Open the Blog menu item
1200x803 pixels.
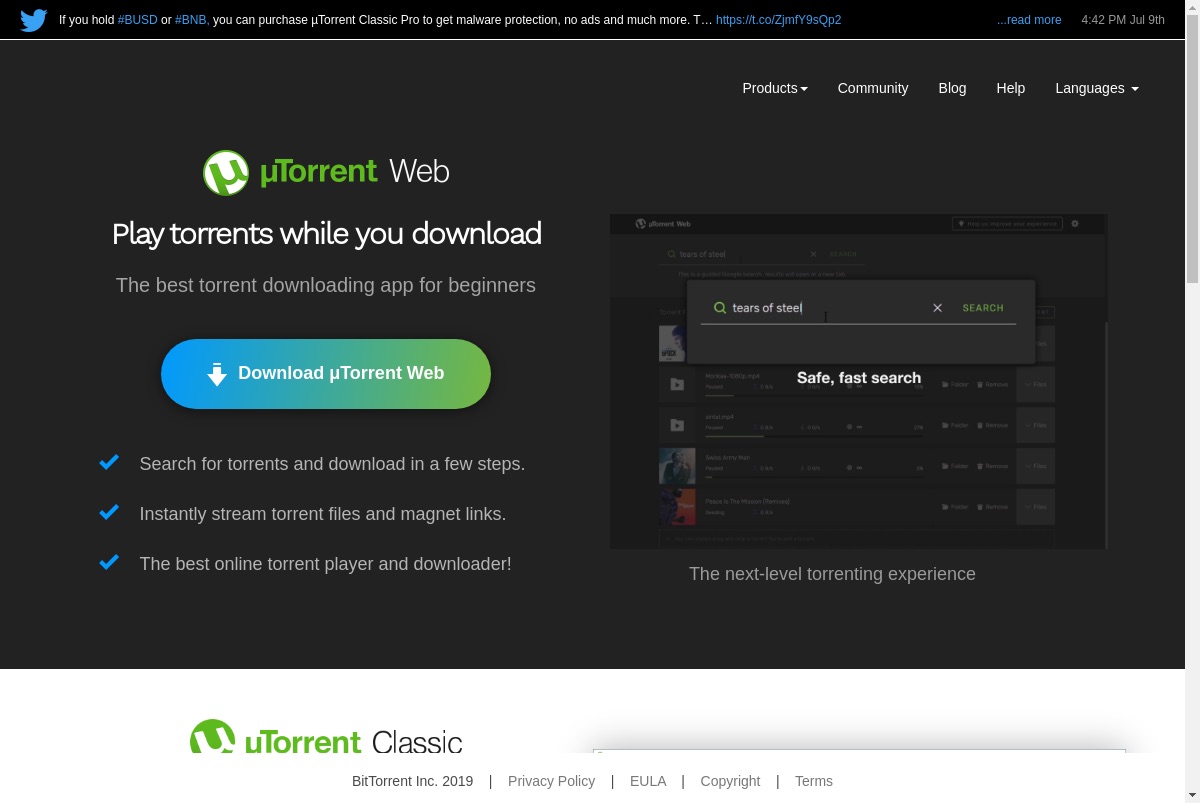click(952, 88)
